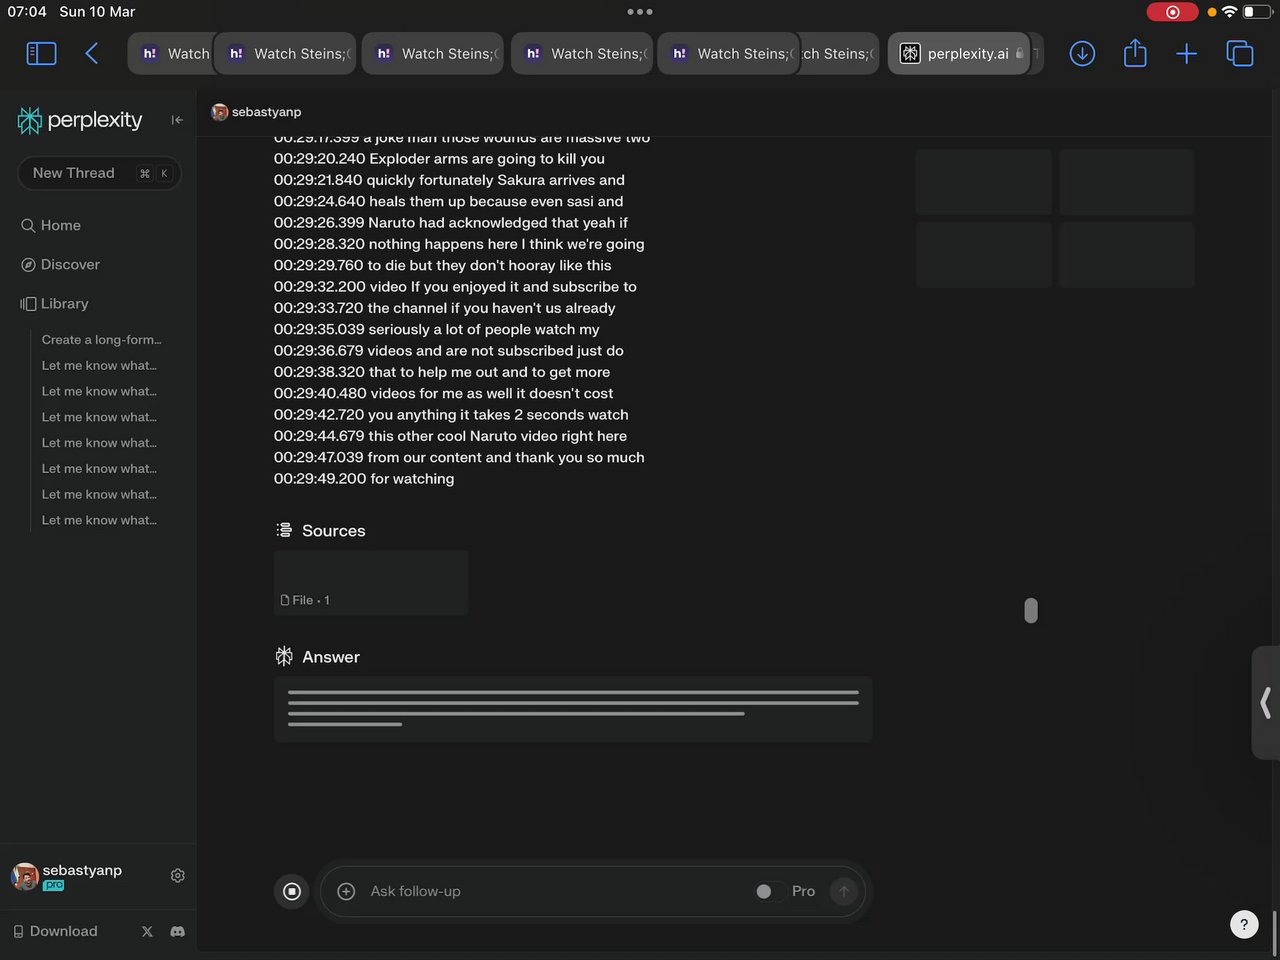Click the line '00:29:49.200 for watching'
This screenshot has width=1280, height=960.
(364, 479)
